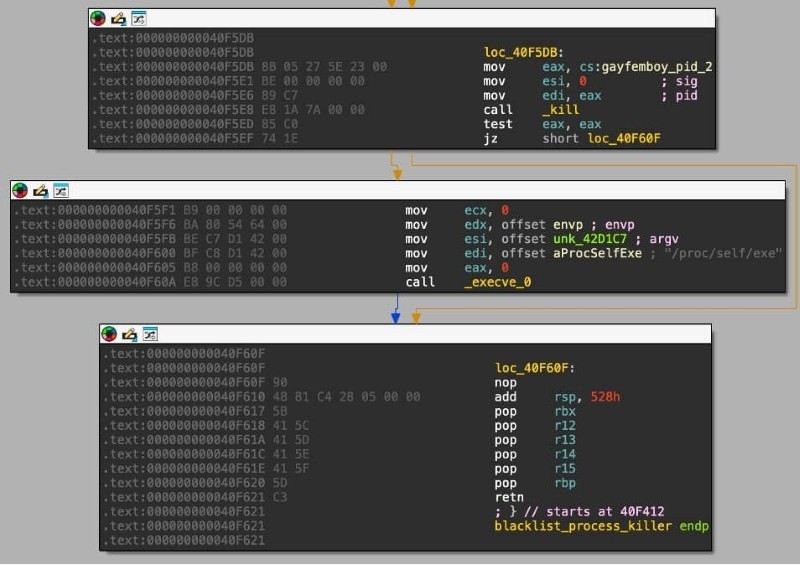Click address 40F5E1 with bytes BE 00
Screen dimensions: 800x565
(228, 81)
